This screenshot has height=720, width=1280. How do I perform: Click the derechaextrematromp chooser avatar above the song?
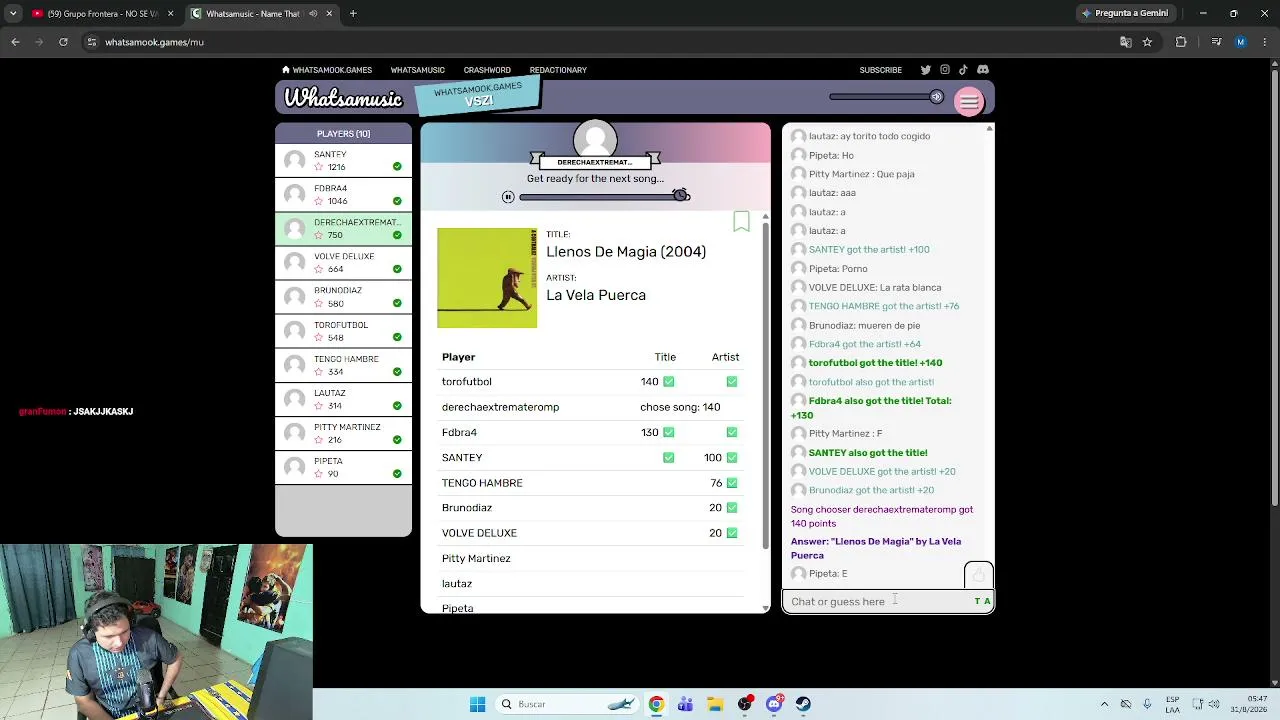click(595, 140)
